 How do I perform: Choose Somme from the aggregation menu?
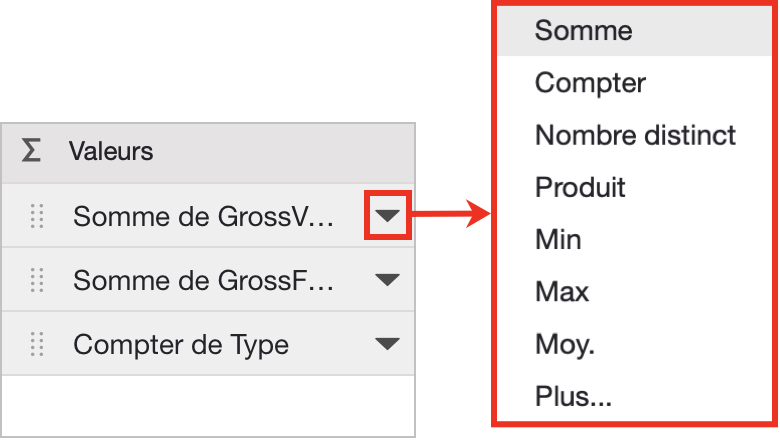583,30
